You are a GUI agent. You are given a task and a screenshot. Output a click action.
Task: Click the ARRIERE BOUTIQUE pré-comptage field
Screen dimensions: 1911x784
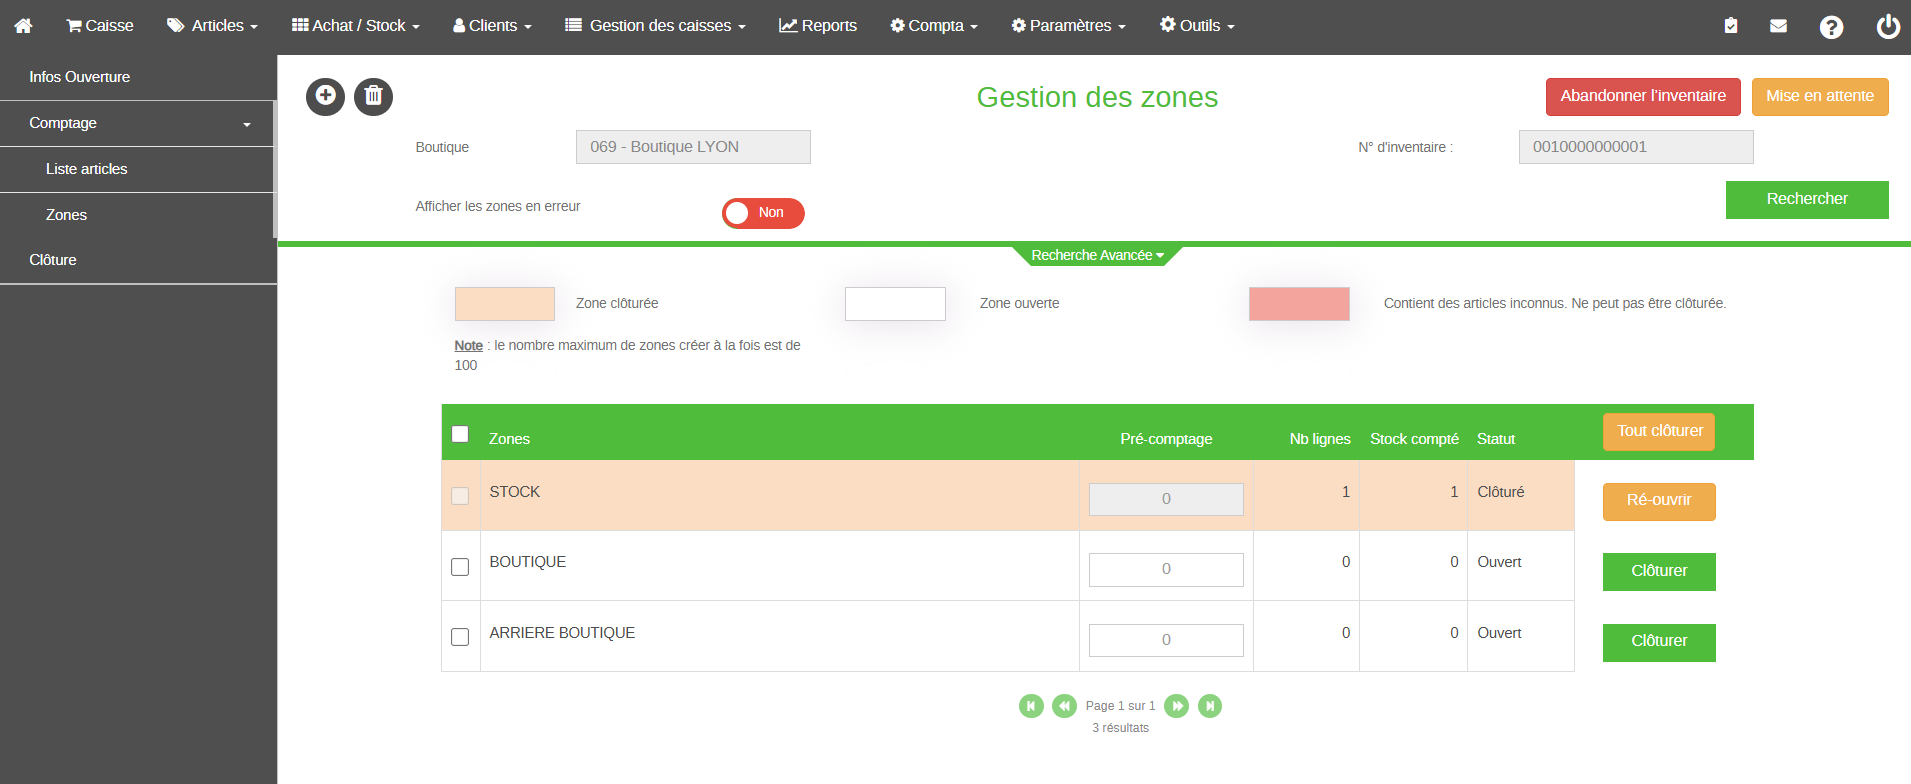[1166, 640]
